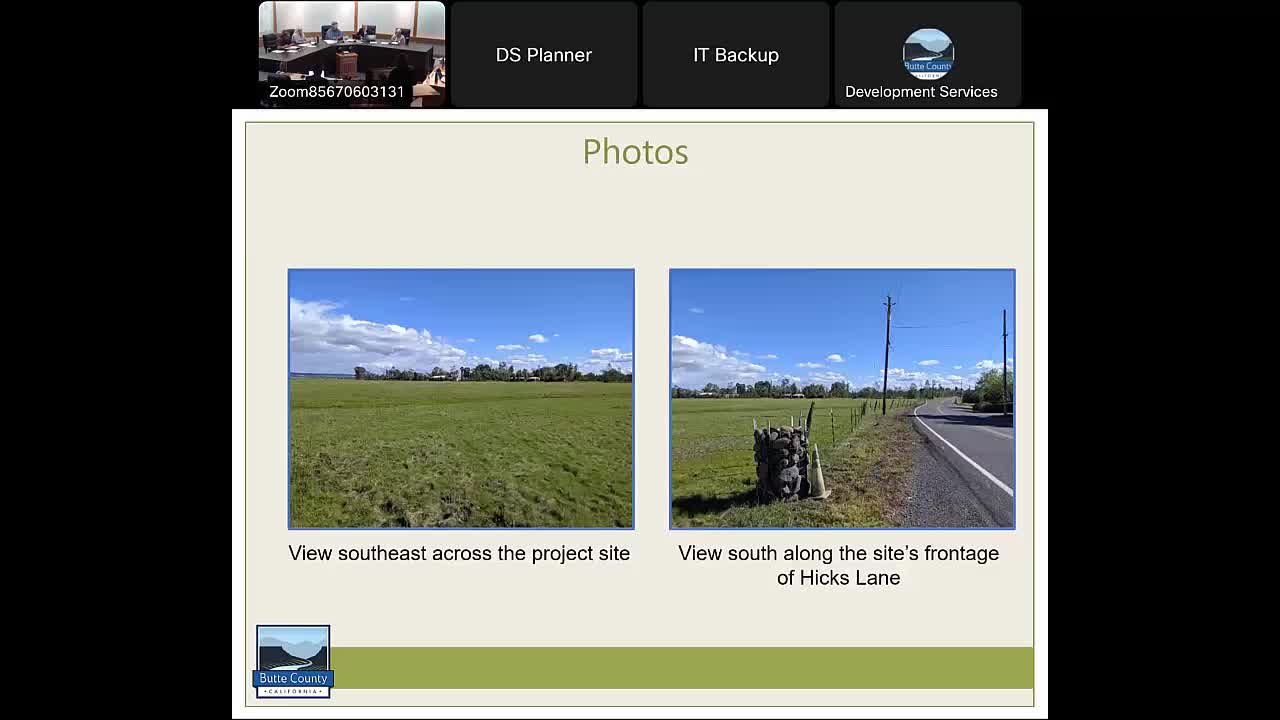Screen dimensions: 1280x720
Task: Click the stone pillar in the right photo
Action: pos(780,462)
